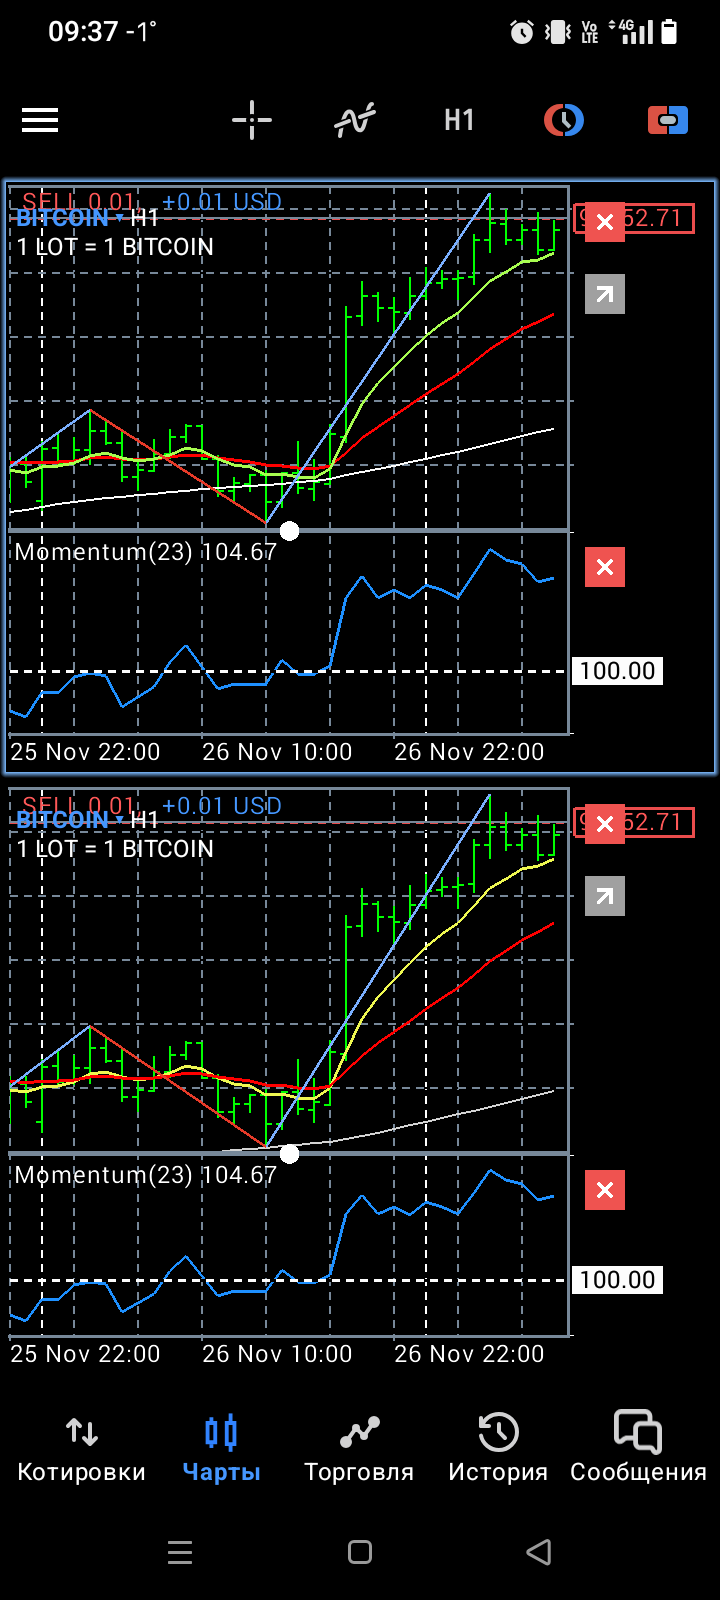Tap the 1 LOT = 1 BITCOIN text in bottom chart
Viewport: 720px width, 1600px height.
pyautogui.click(x=115, y=849)
